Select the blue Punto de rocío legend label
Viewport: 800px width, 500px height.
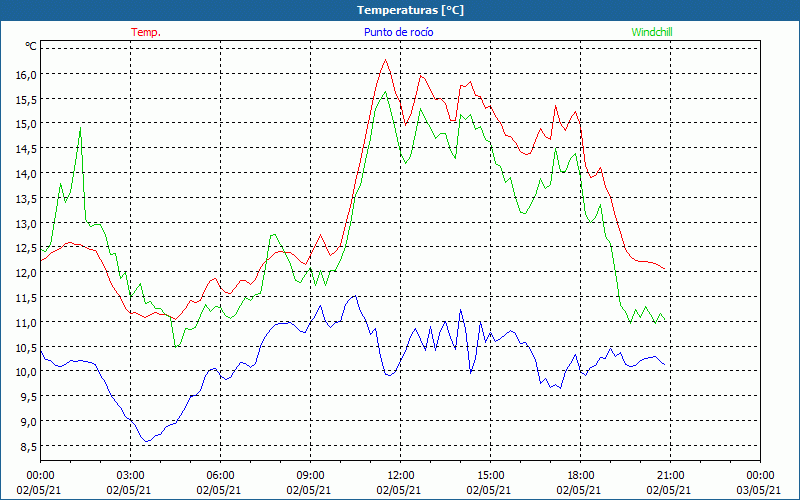(398, 32)
